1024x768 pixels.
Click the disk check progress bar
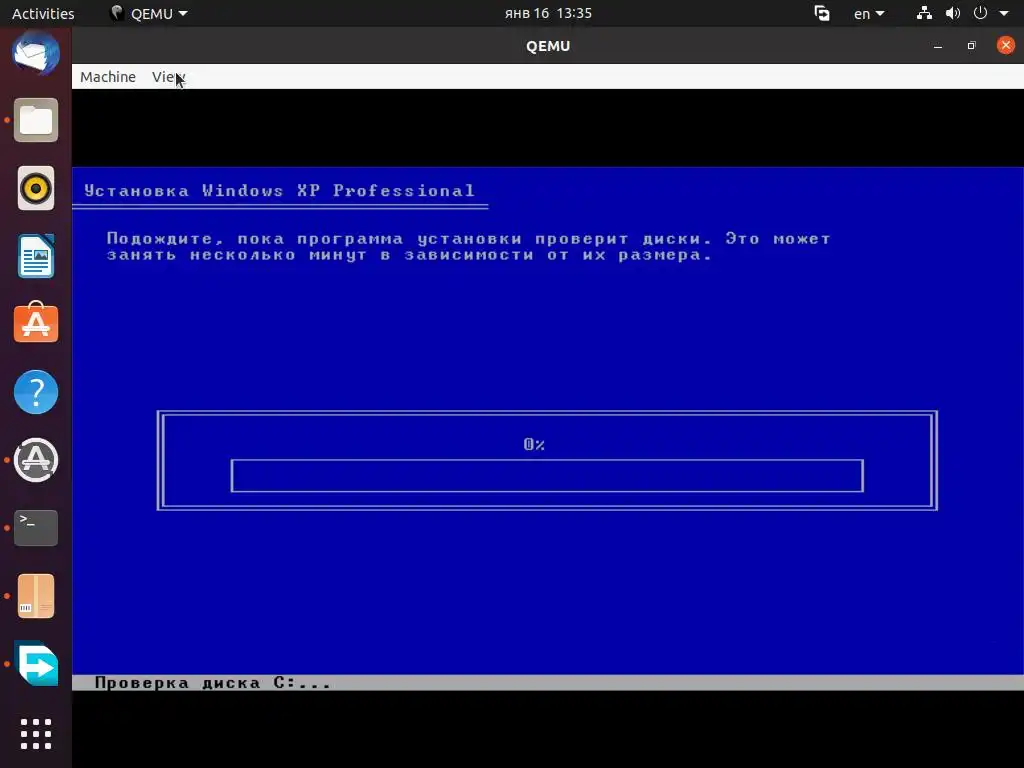coord(547,476)
